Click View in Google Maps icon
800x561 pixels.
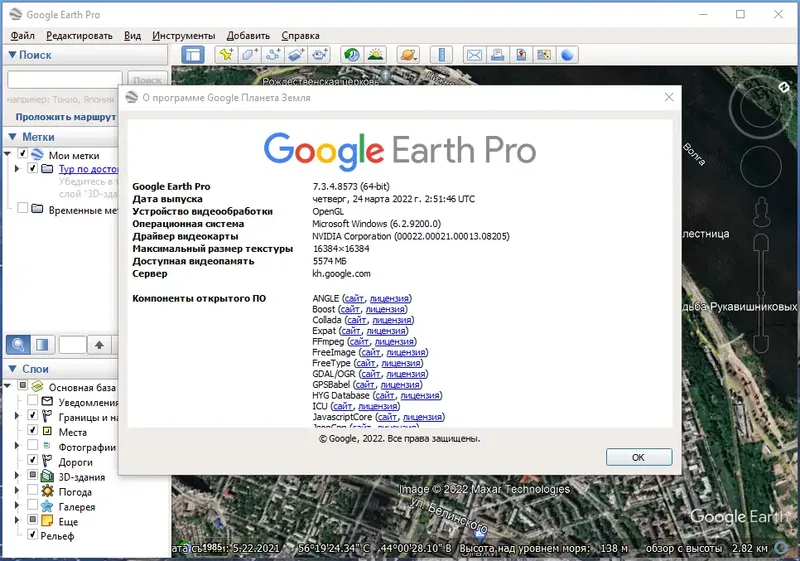tap(544, 55)
